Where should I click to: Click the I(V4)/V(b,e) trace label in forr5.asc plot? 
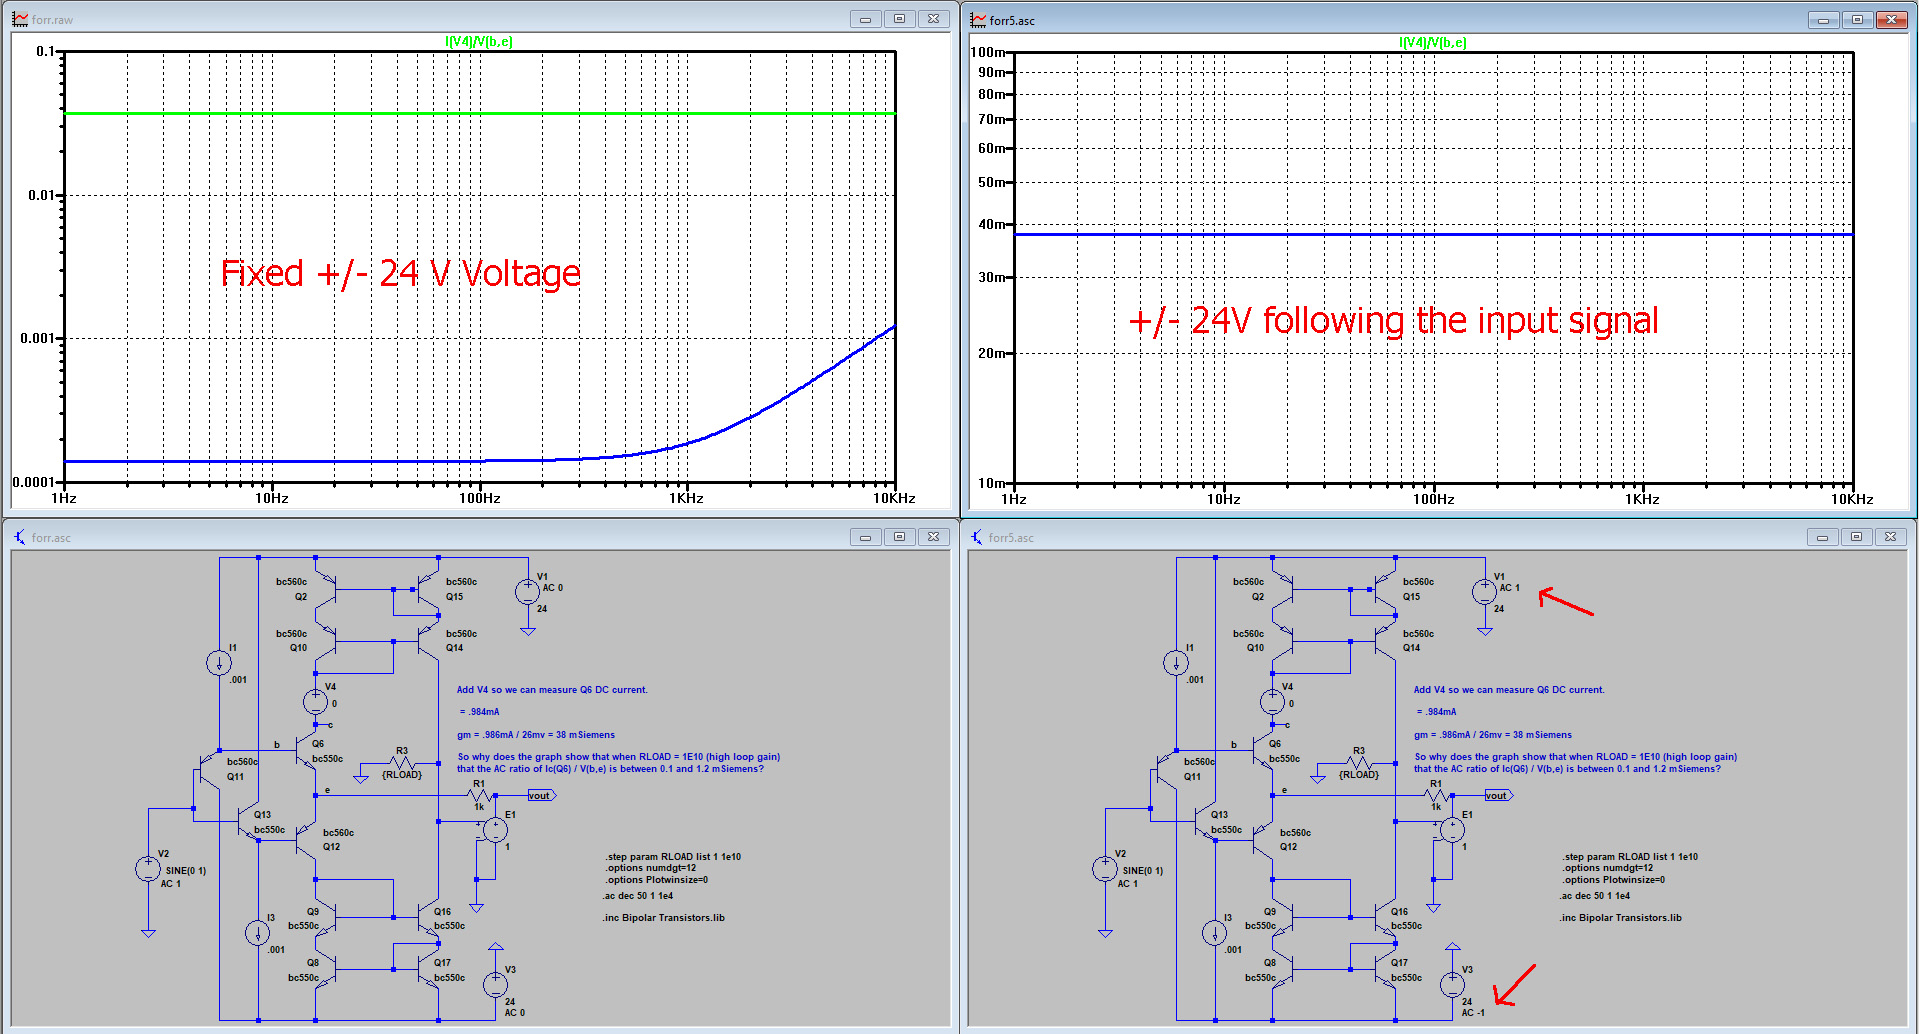(1432, 42)
